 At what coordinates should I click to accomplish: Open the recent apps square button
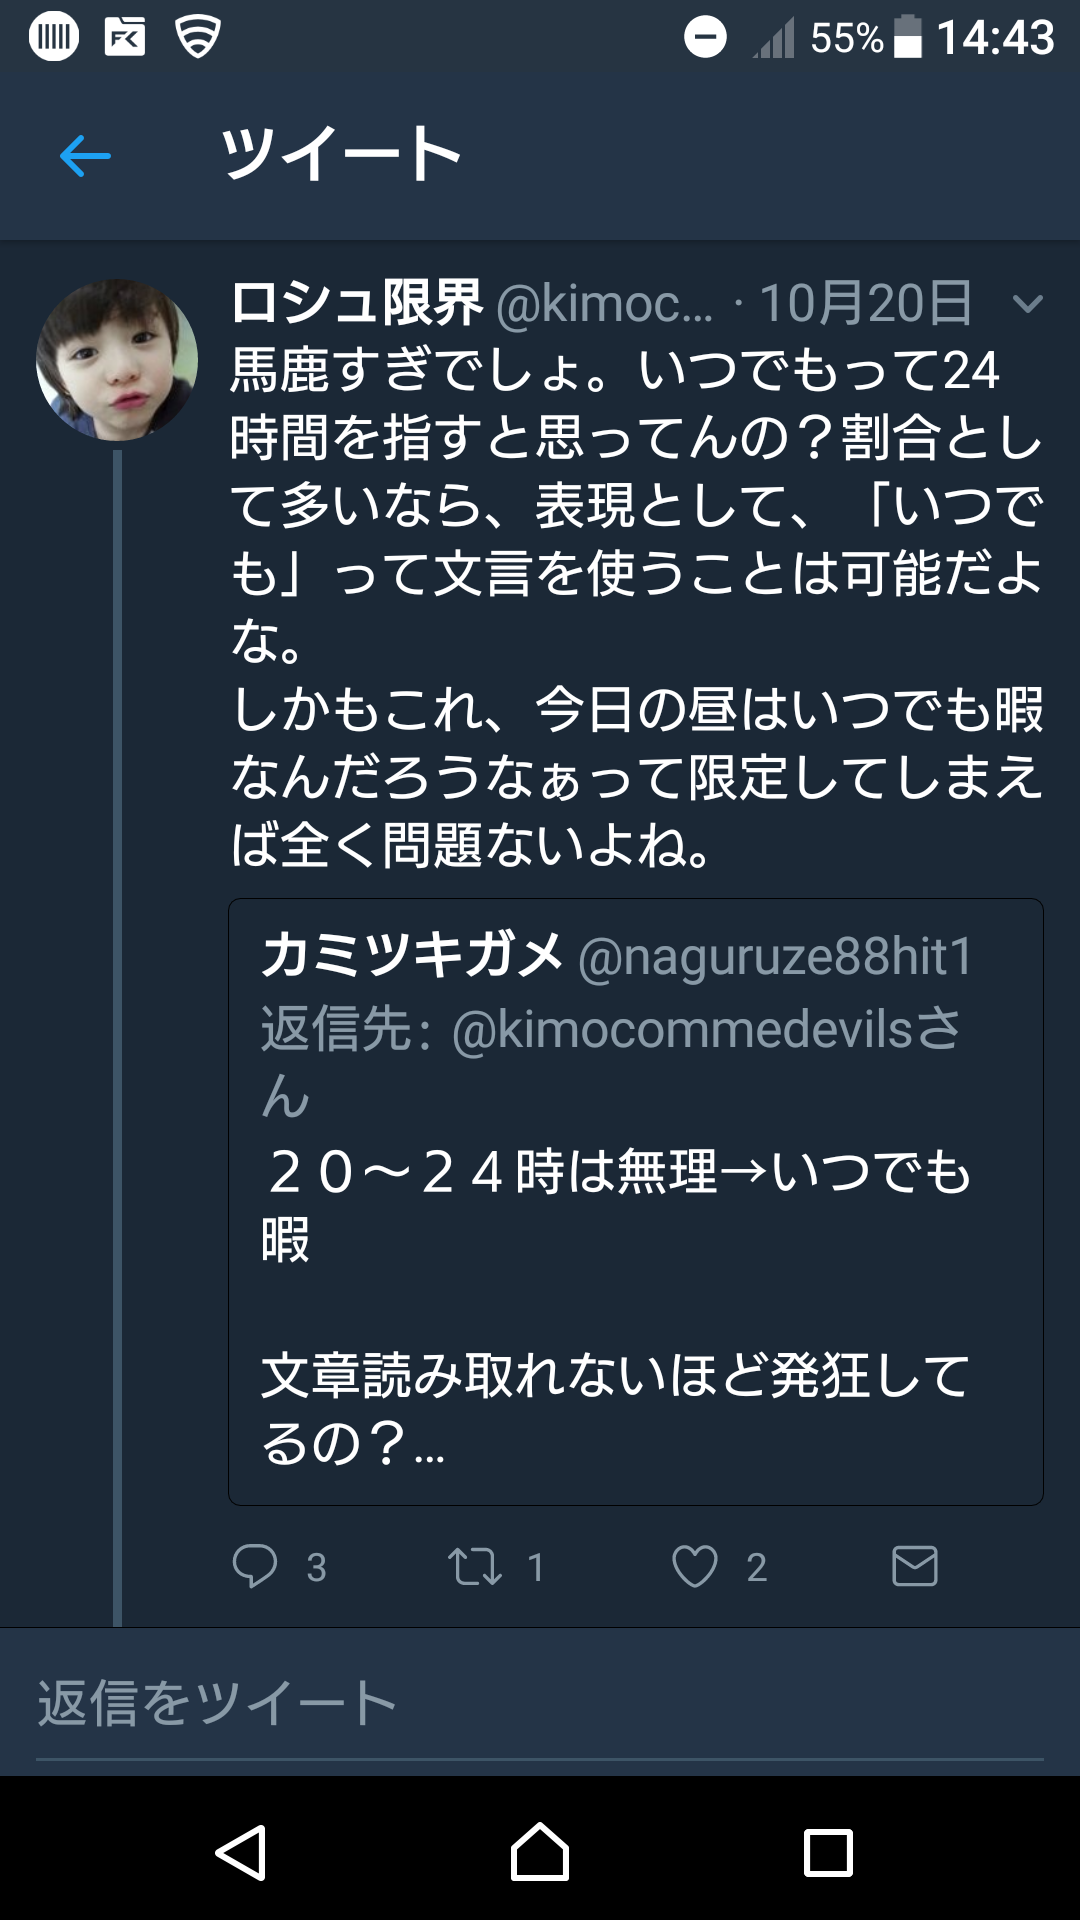coord(828,1853)
